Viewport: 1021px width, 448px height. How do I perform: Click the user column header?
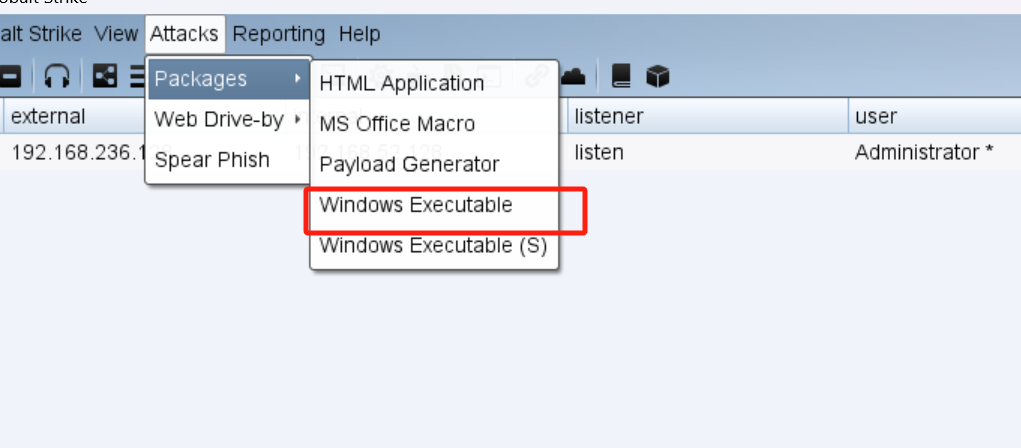click(876, 116)
